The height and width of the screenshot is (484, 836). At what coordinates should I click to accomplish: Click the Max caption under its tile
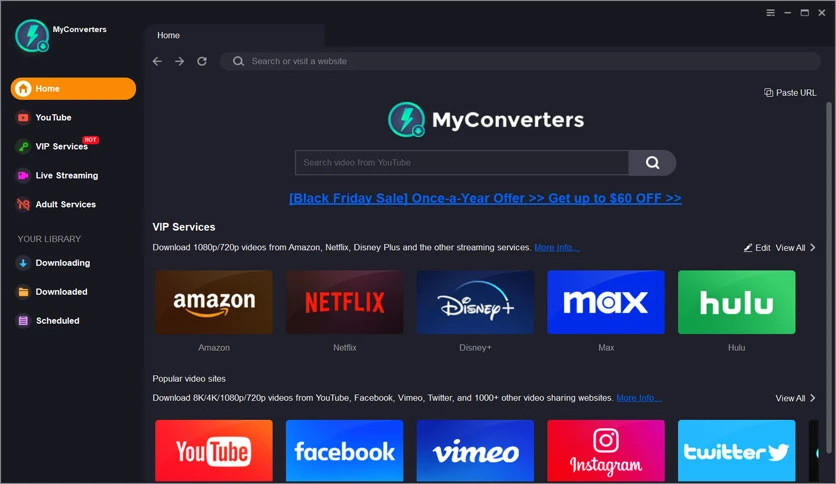606,348
